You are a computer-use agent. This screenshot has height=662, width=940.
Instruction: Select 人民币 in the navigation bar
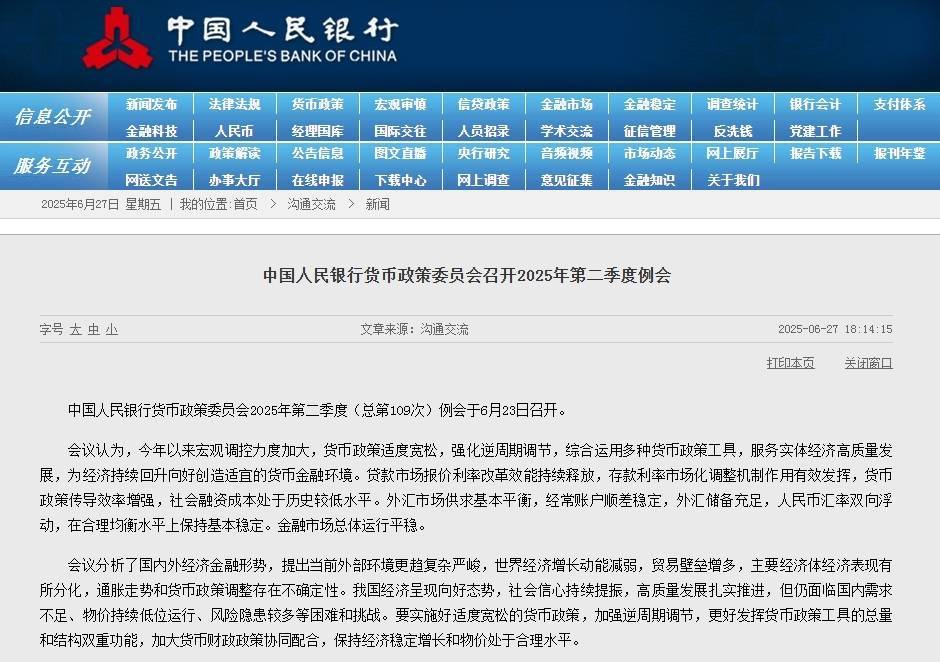click(234, 131)
